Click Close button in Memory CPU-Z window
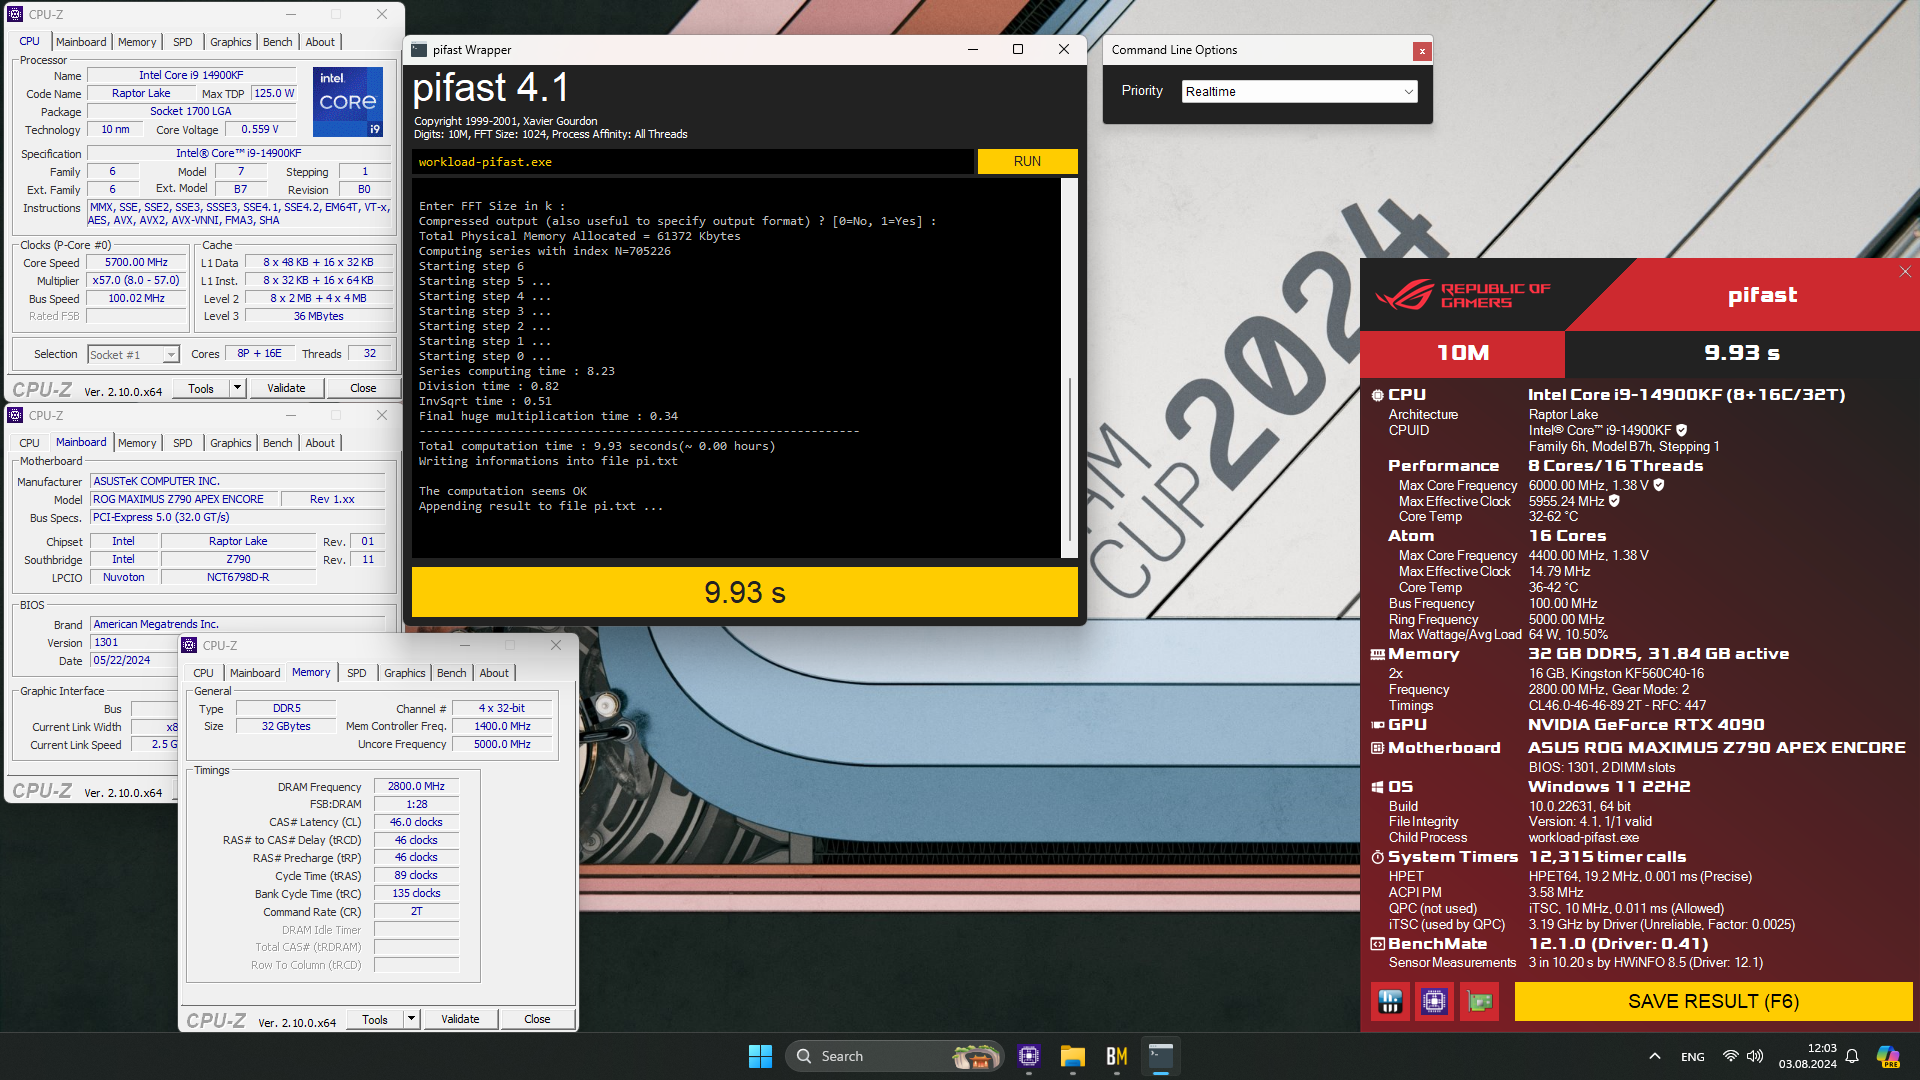 tap(537, 1019)
